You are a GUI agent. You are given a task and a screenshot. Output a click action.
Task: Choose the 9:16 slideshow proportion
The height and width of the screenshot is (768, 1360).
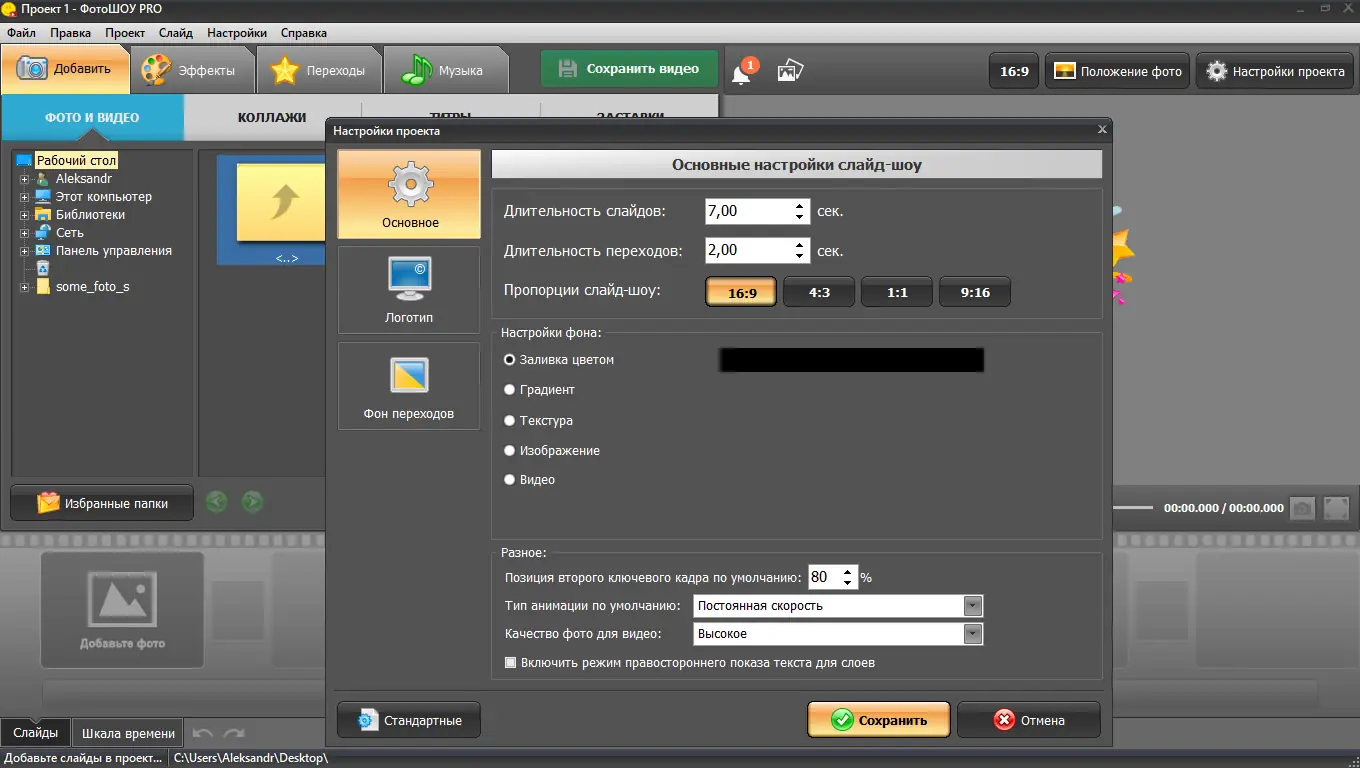pos(975,292)
